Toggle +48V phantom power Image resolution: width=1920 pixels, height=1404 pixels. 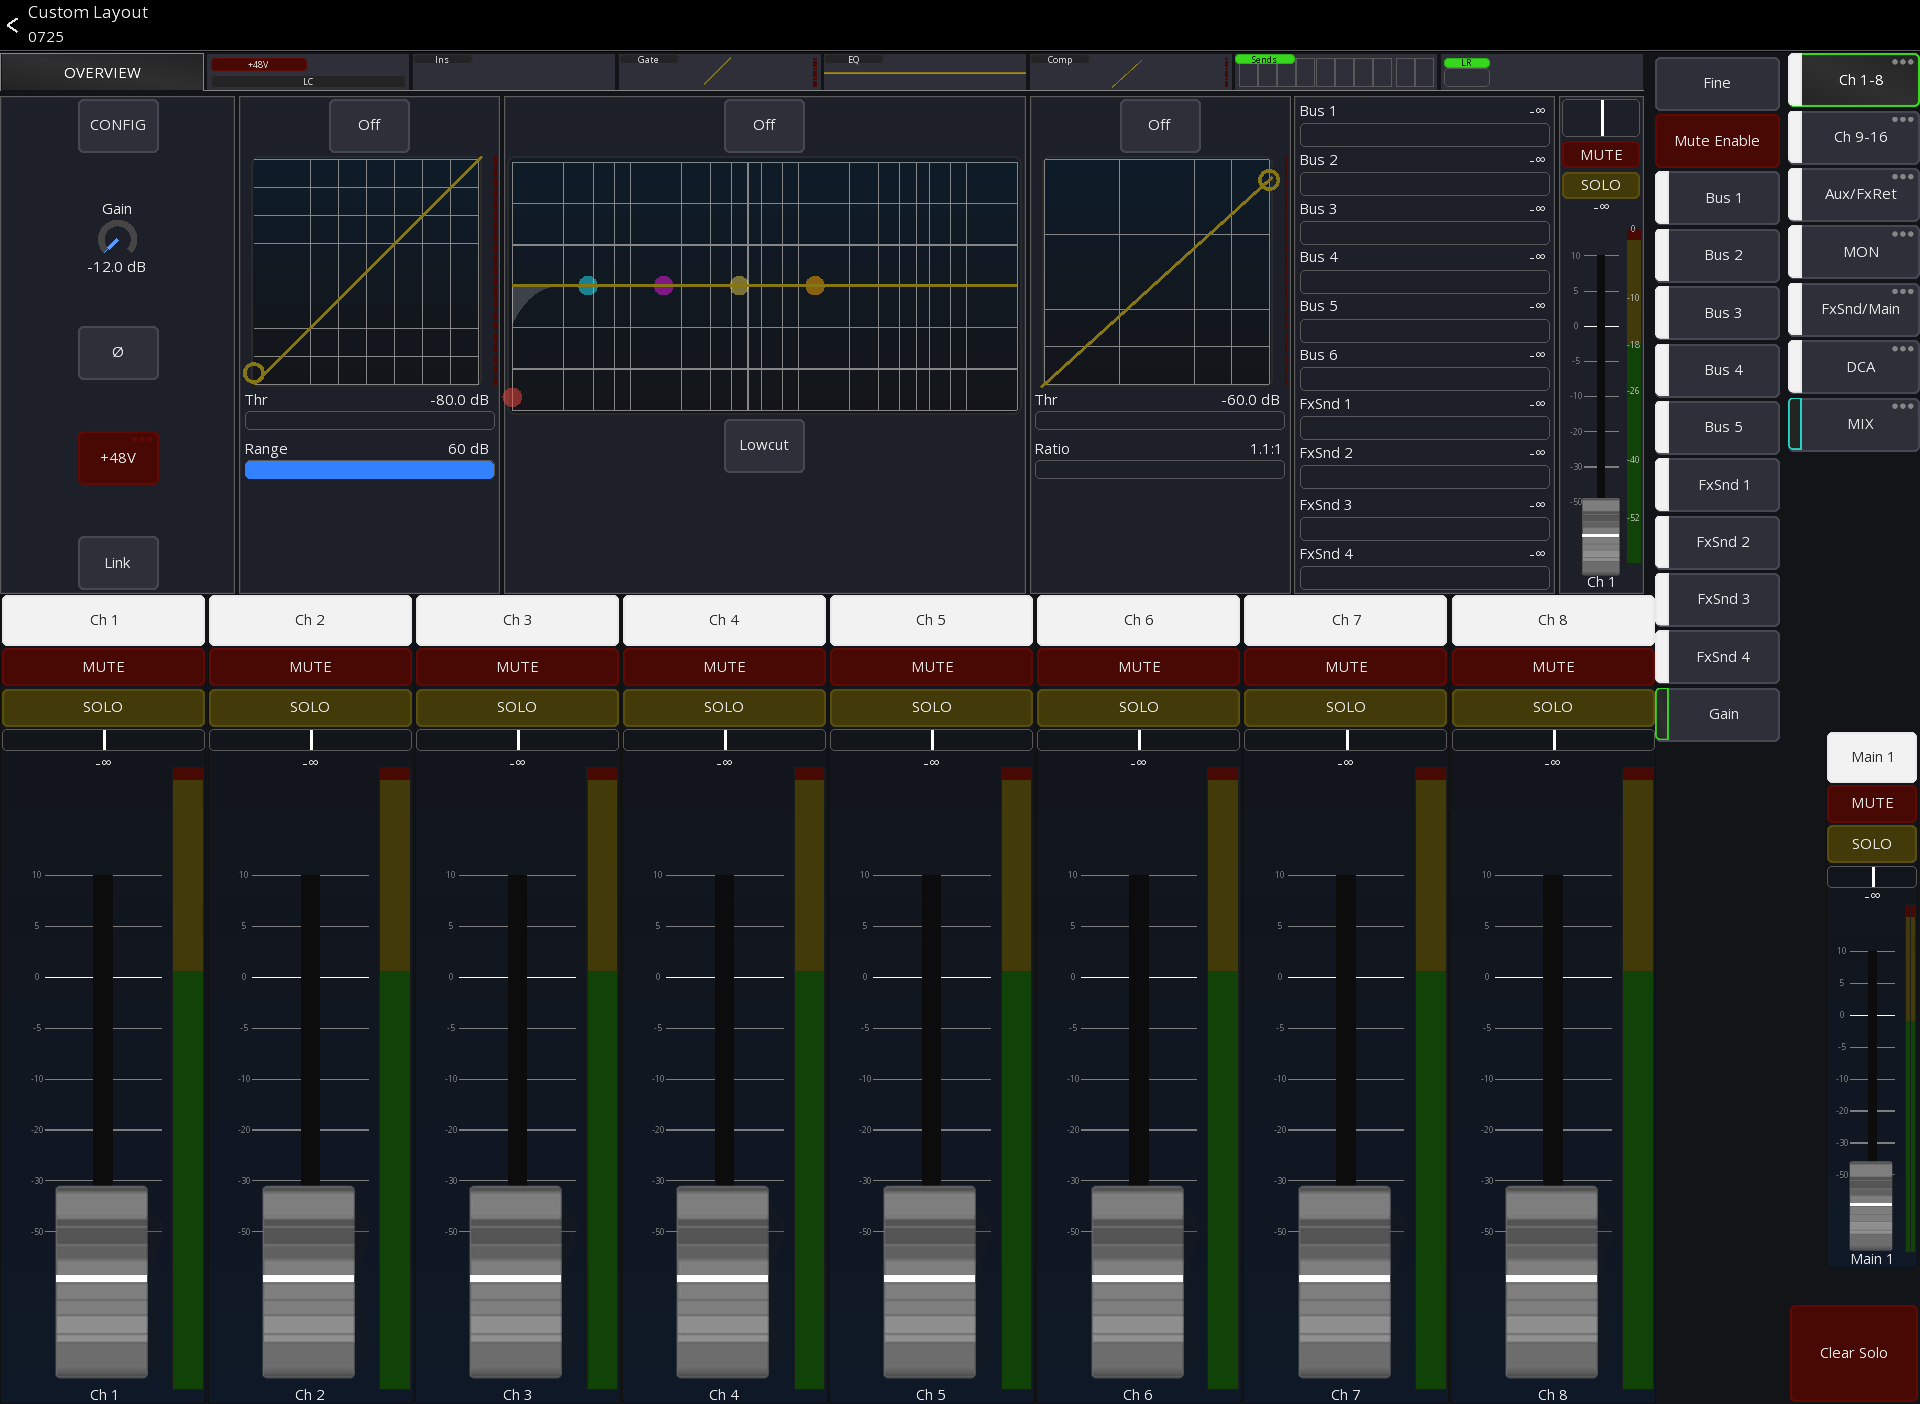point(118,458)
